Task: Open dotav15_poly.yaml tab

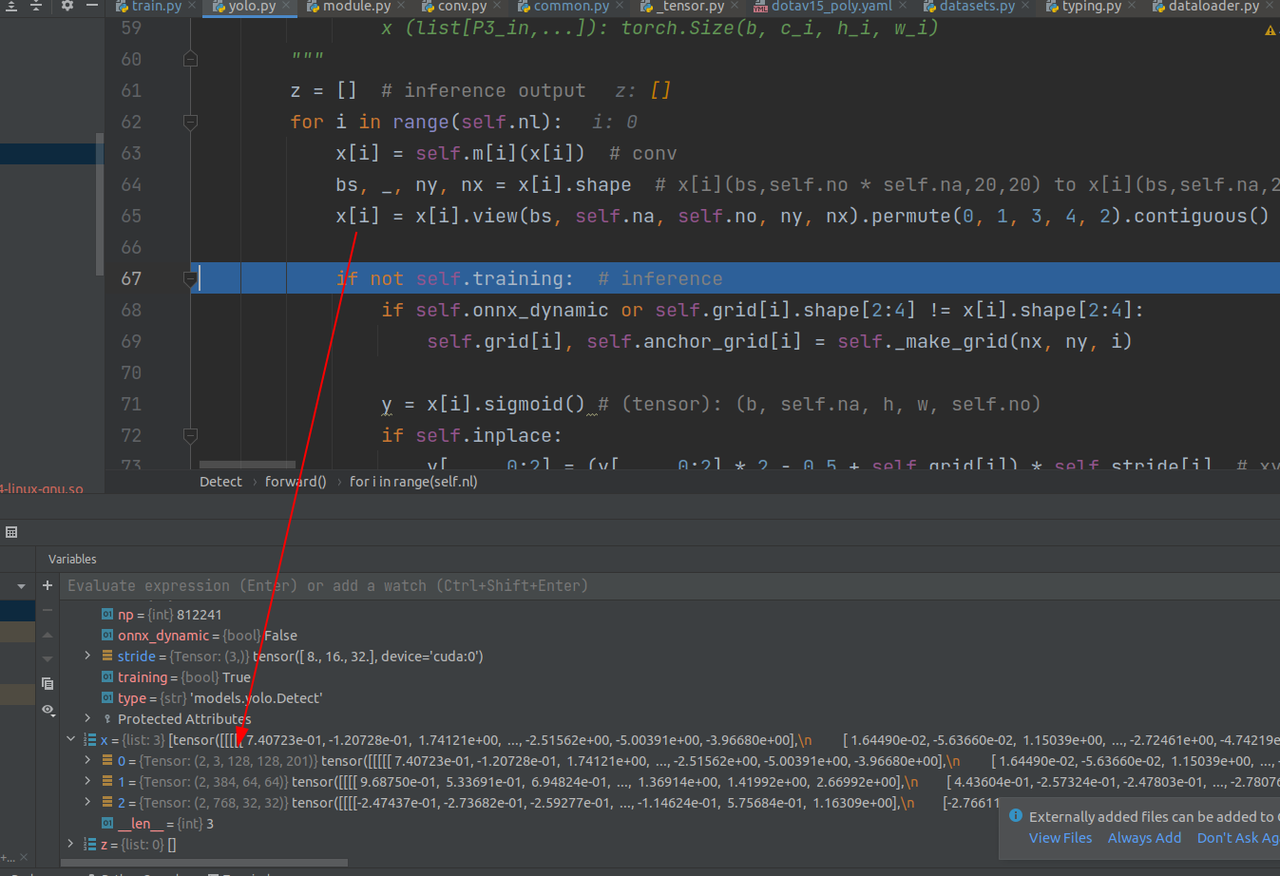Action: click(829, 6)
